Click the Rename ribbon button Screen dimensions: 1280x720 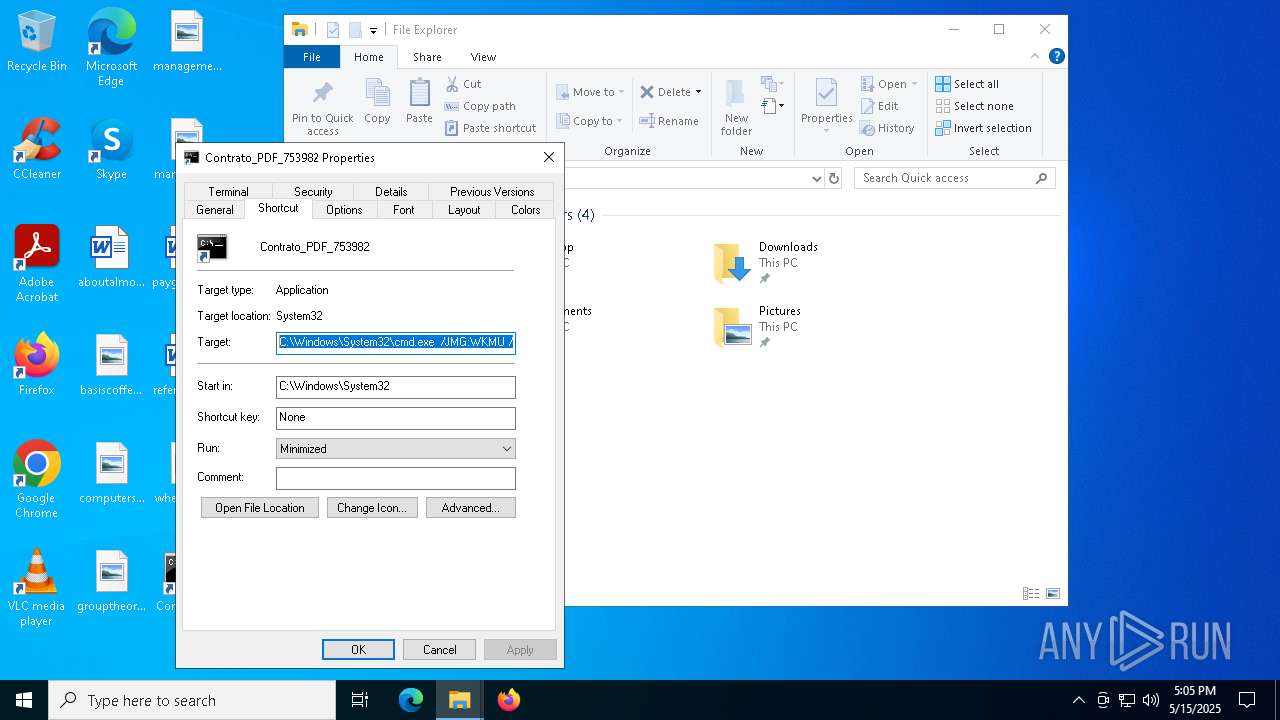[x=670, y=121]
